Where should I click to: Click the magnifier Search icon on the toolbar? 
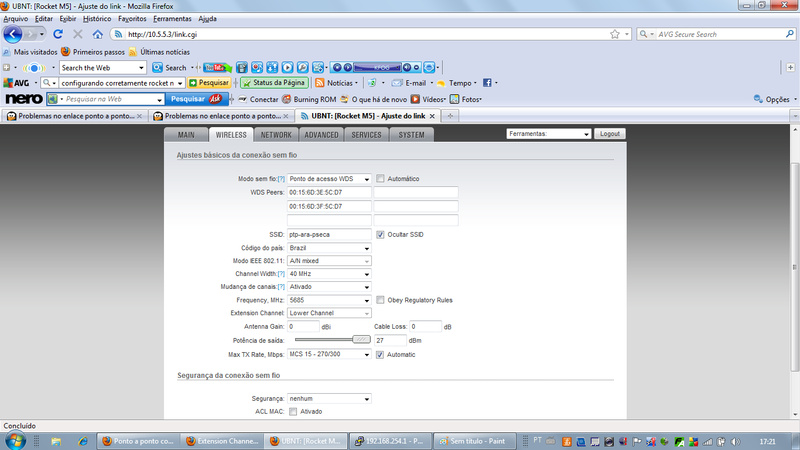(157, 67)
